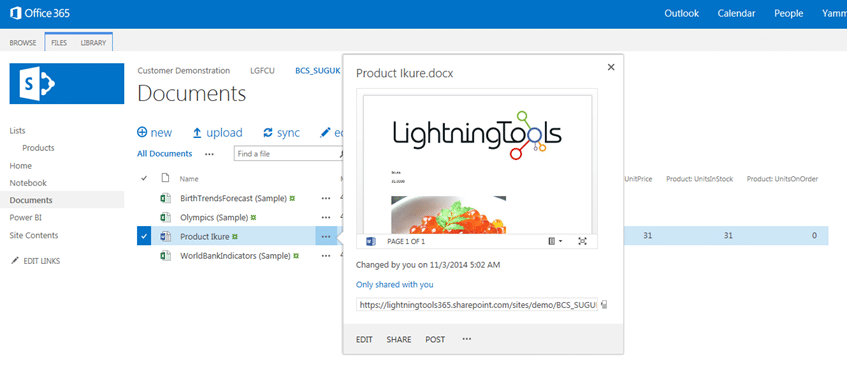Image resolution: width=847 pixels, height=373 pixels.
Task: Open the preview page layout dropdown
Action: [x=555, y=241]
